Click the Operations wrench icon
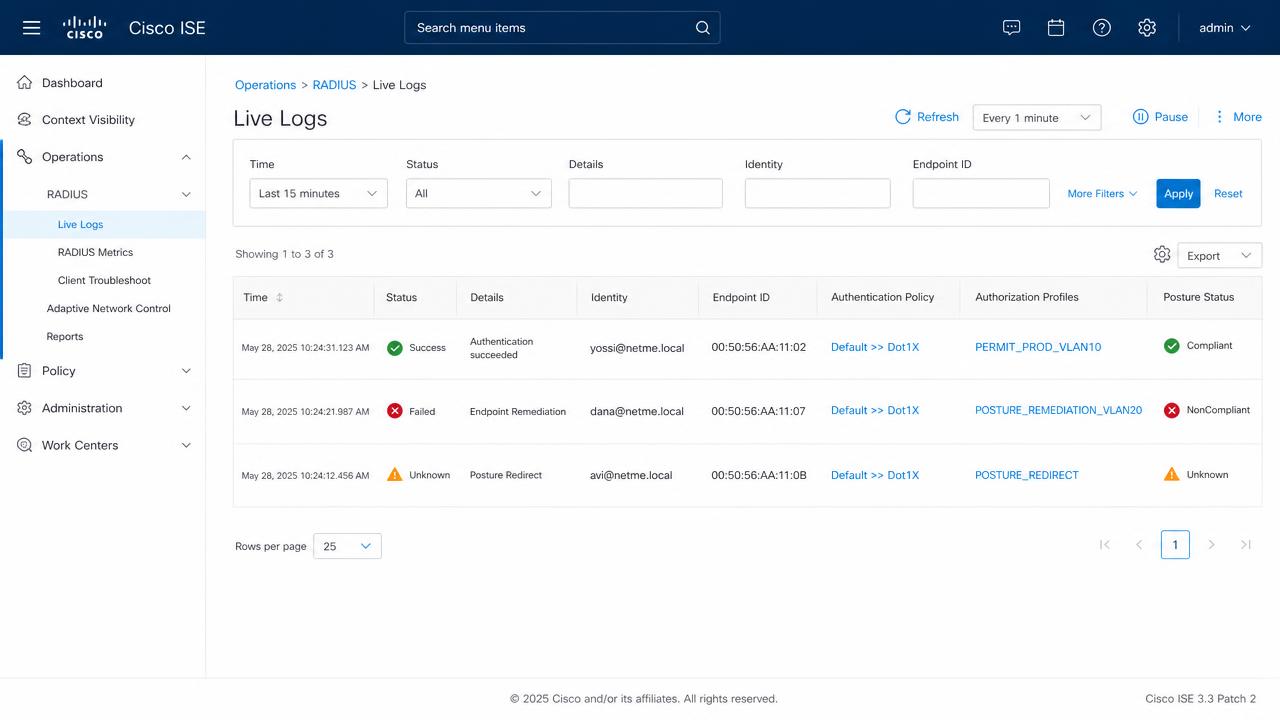Viewport: 1280px width, 720px height. (x=25, y=157)
